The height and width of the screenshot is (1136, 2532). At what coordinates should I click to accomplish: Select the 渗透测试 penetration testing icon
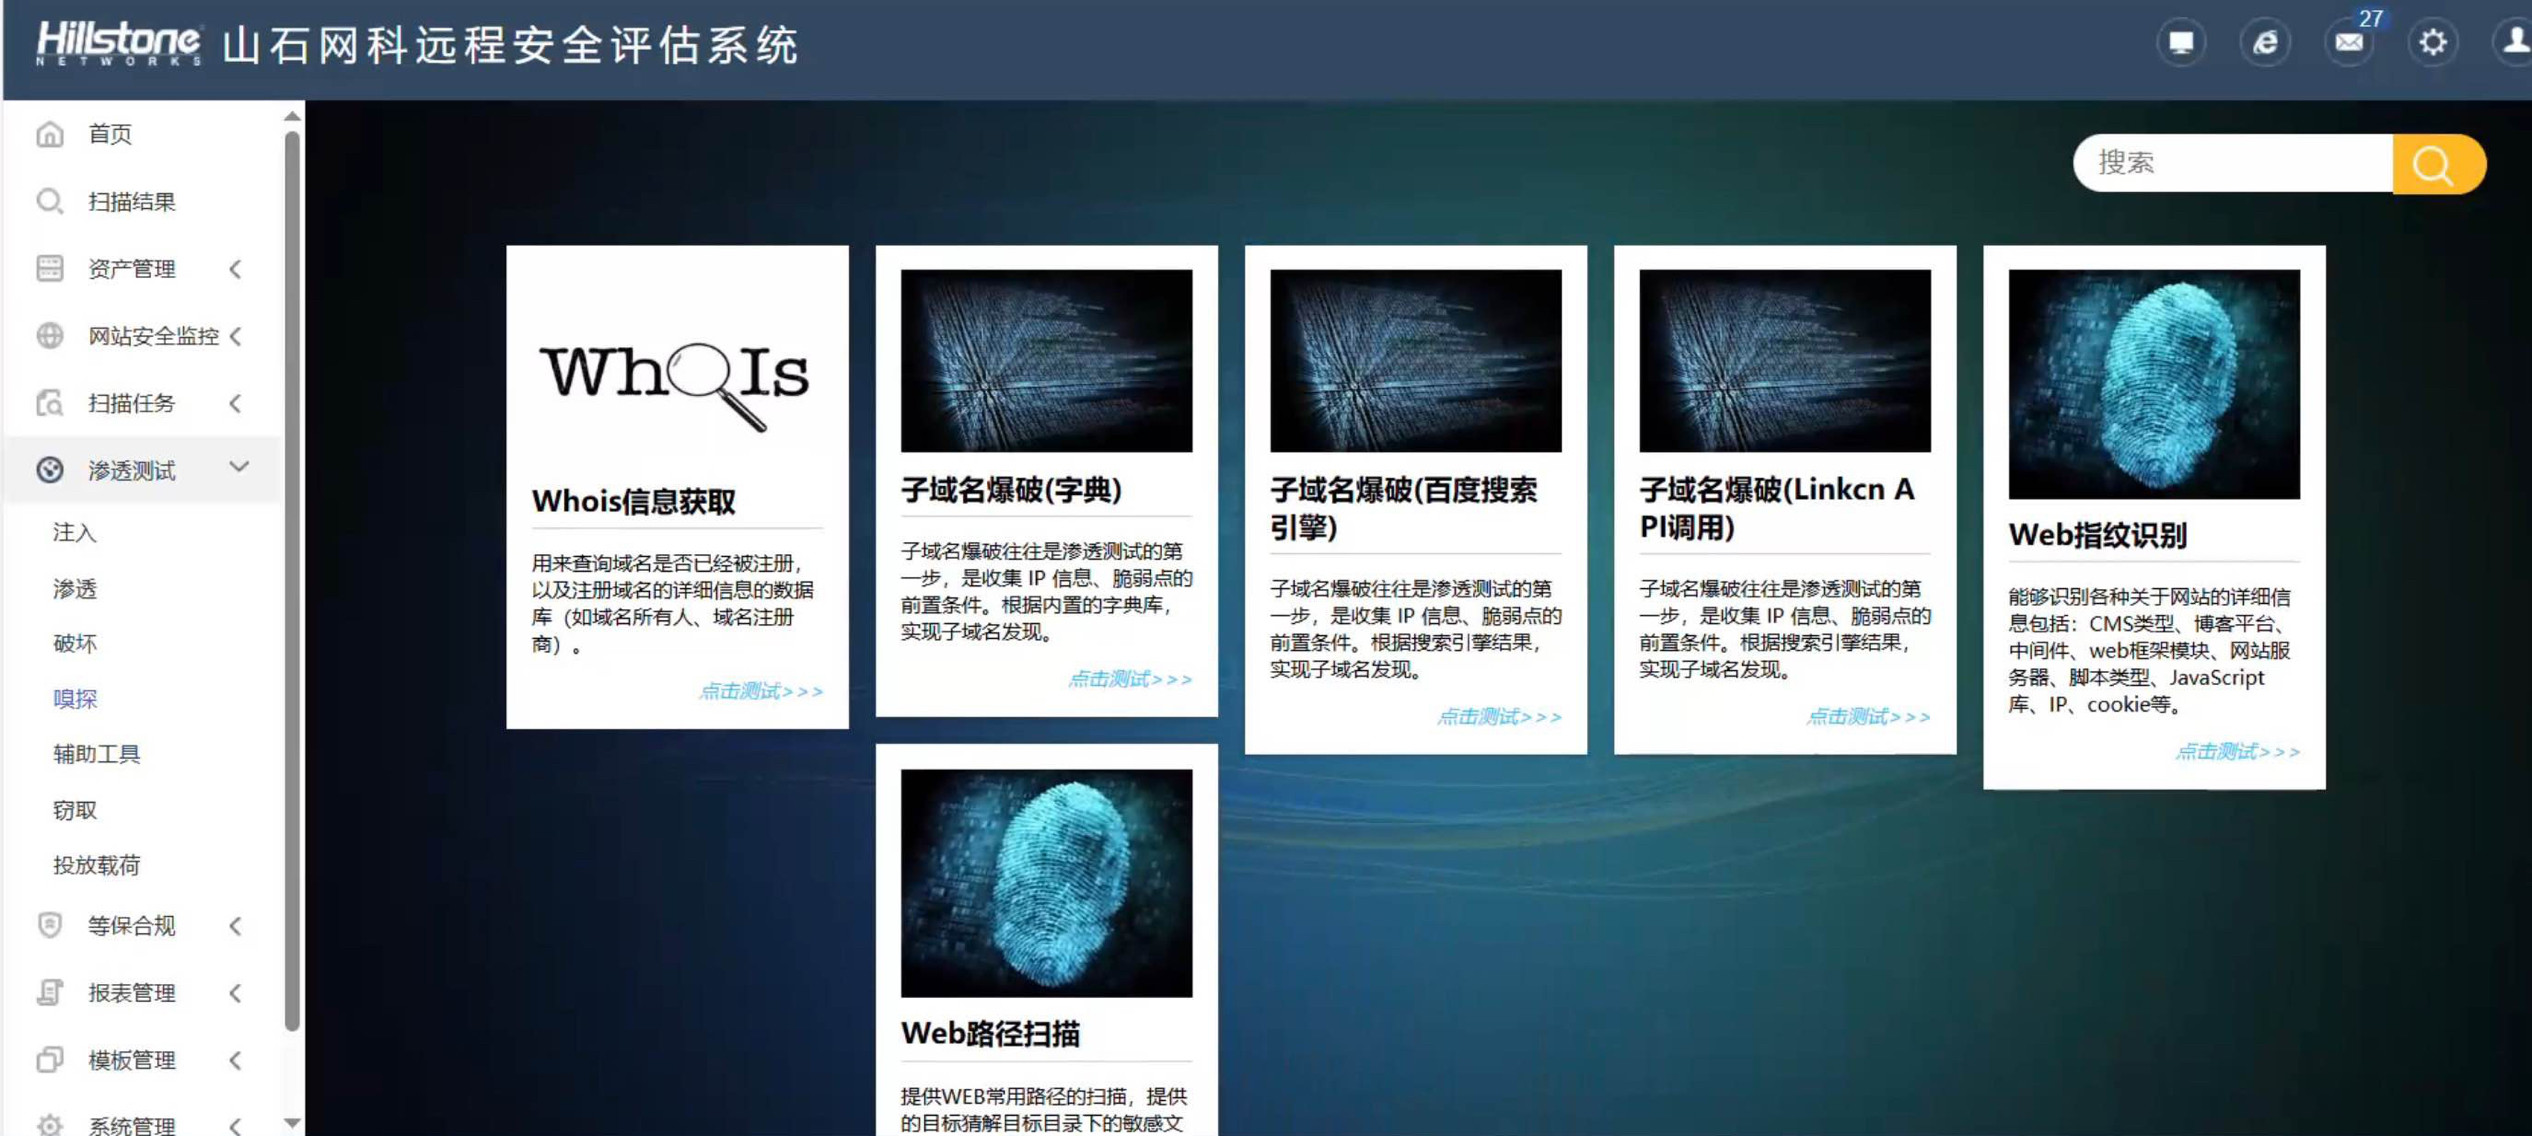pos(50,469)
